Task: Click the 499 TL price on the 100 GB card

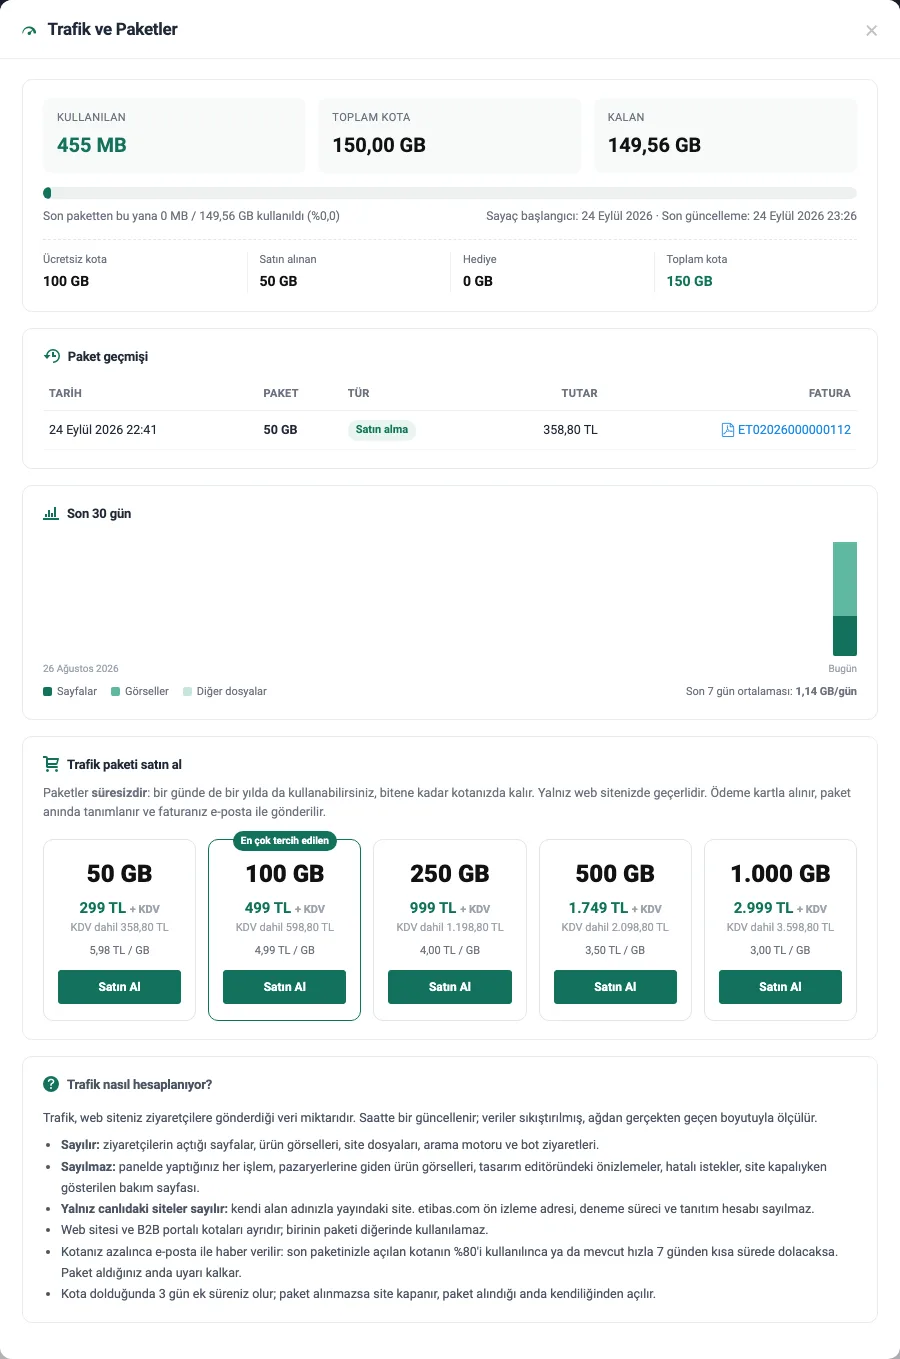Action: (x=268, y=908)
